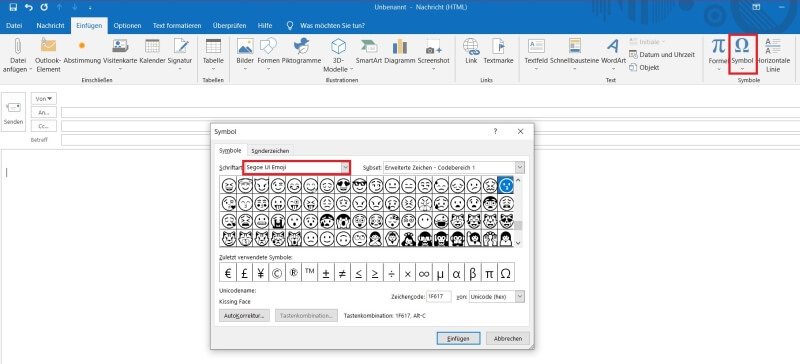
Task: Open Schnellbausteine quick parts
Action: coord(574,54)
